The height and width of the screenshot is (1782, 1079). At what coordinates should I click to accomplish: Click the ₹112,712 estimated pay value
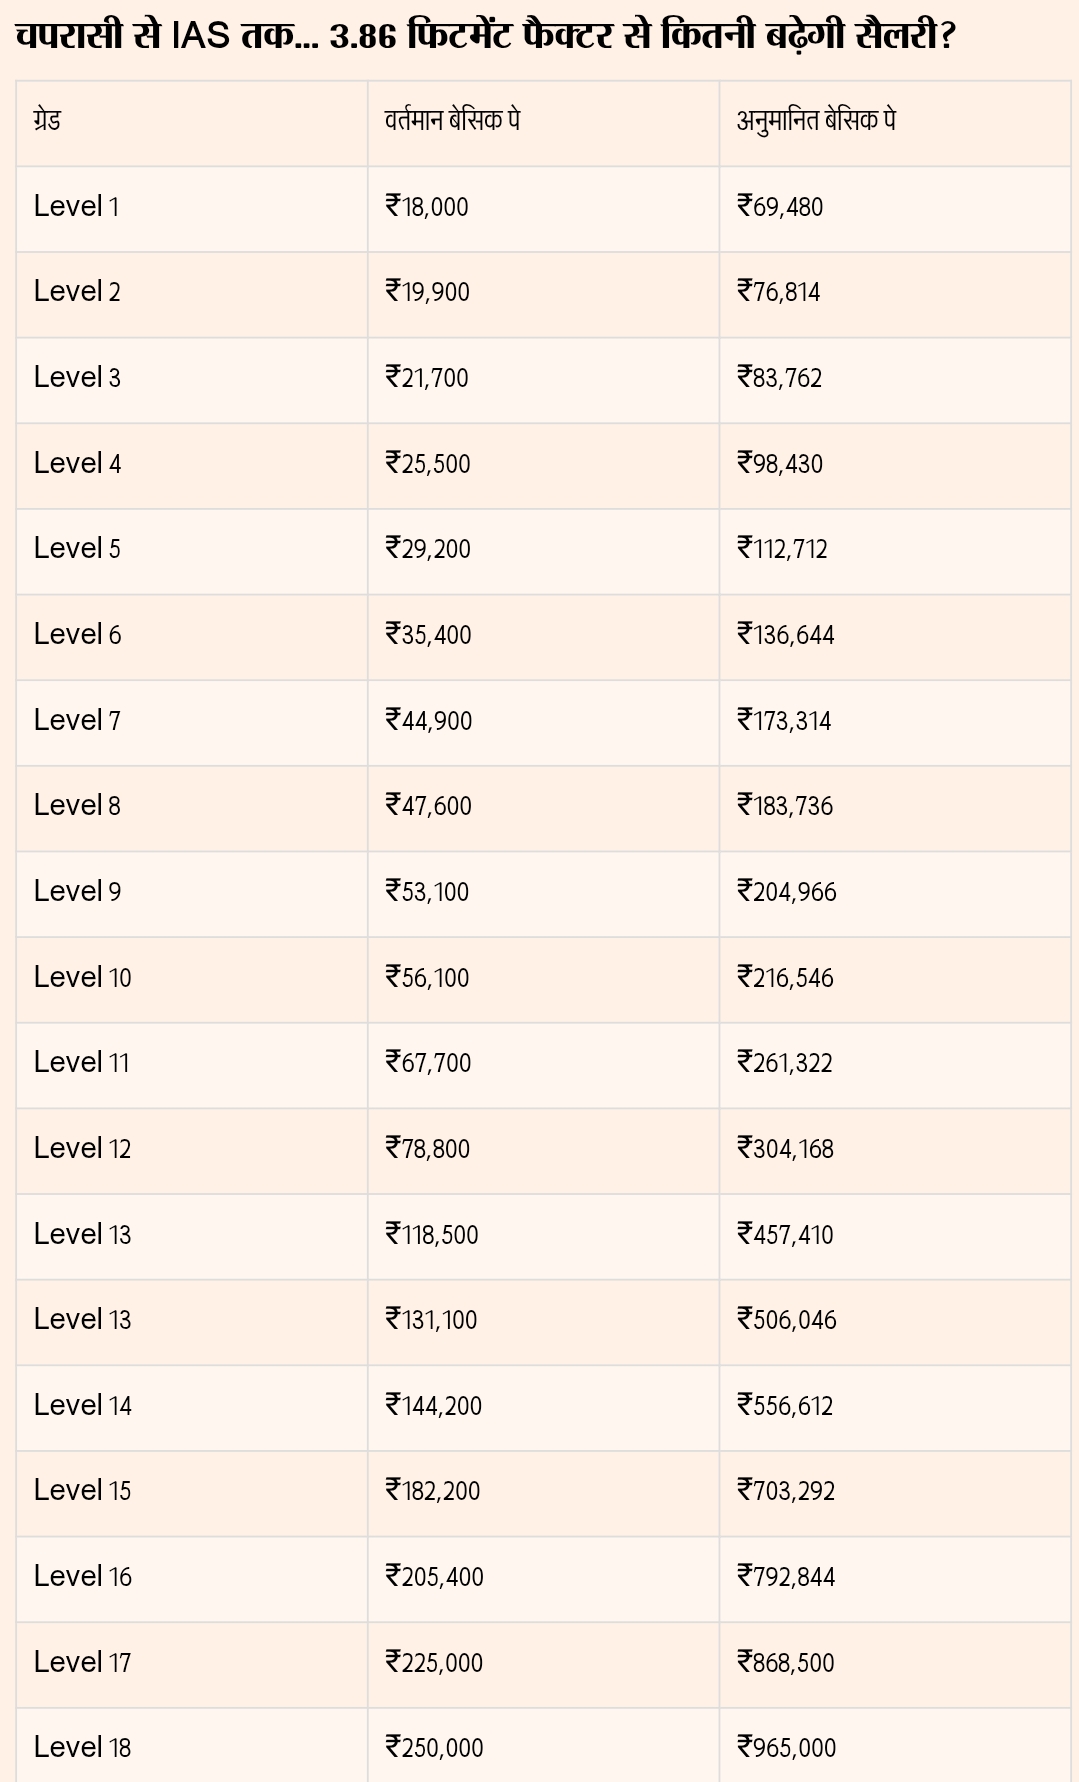click(x=782, y=549)
